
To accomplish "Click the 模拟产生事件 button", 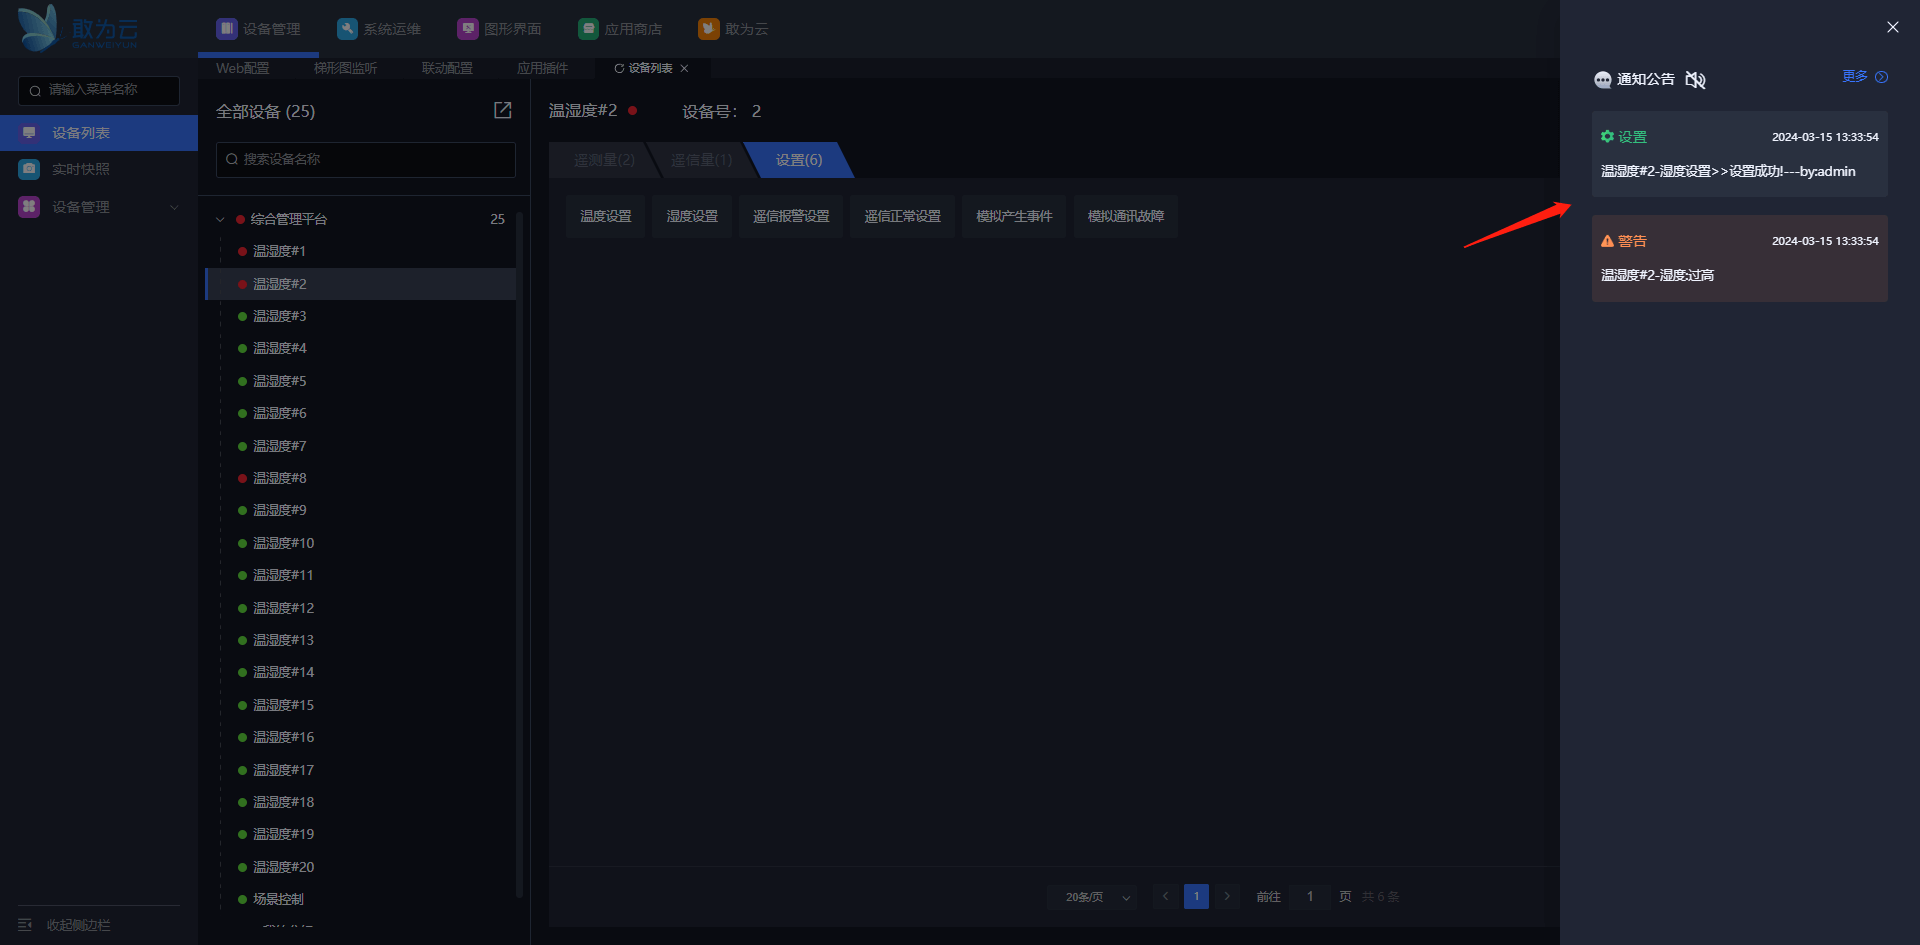I will (x=1014, y=216).
